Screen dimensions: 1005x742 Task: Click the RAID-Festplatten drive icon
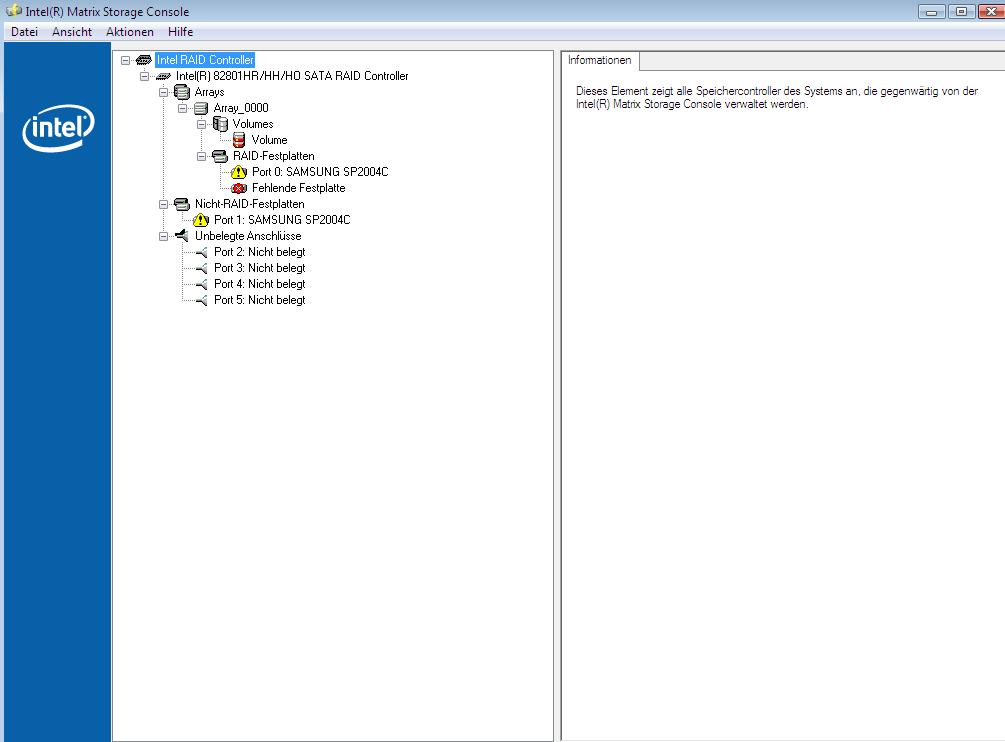tap(220, 156)
